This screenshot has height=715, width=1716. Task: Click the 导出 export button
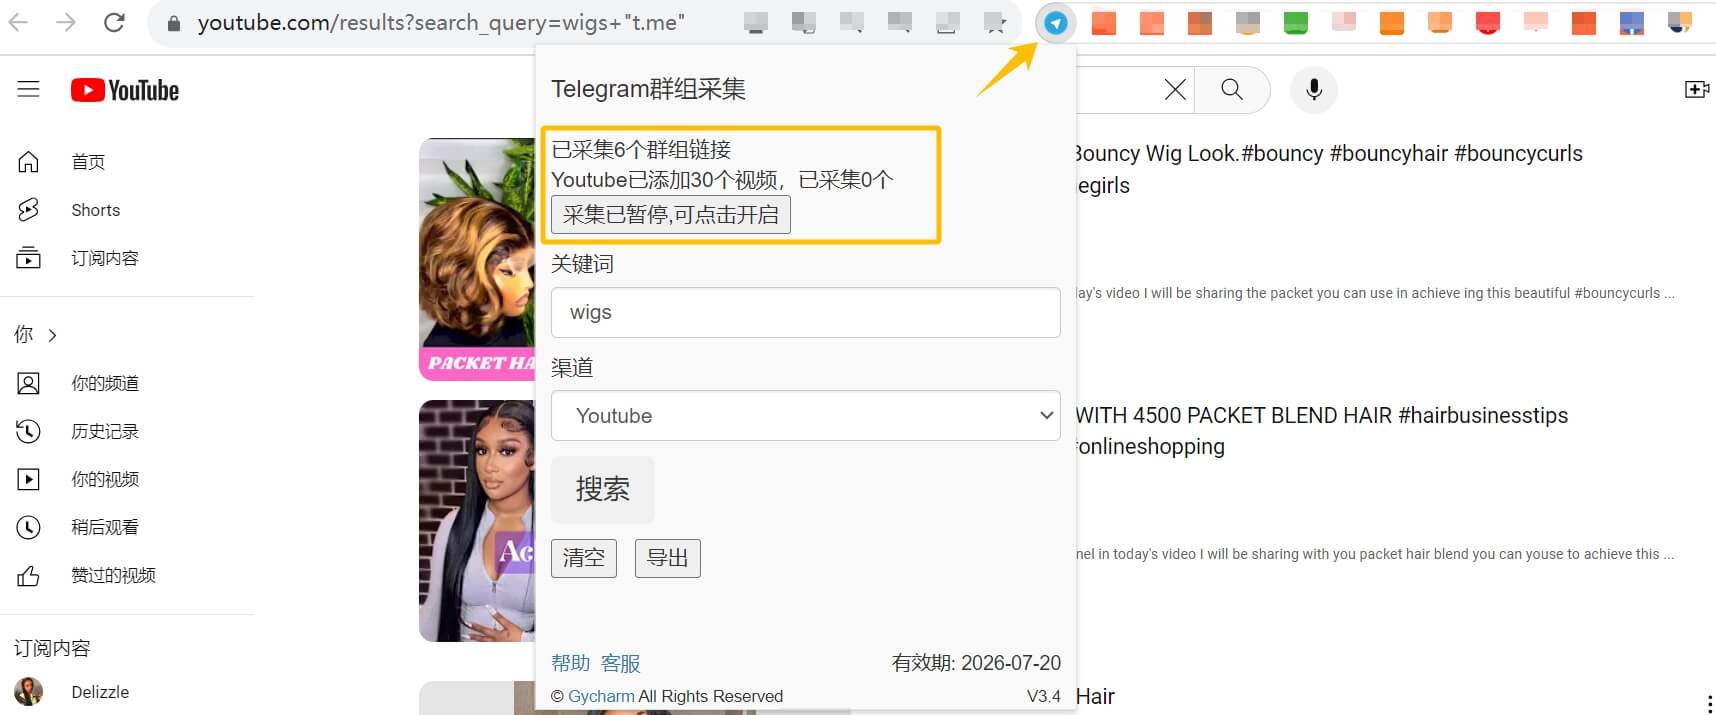coord(668,558)
